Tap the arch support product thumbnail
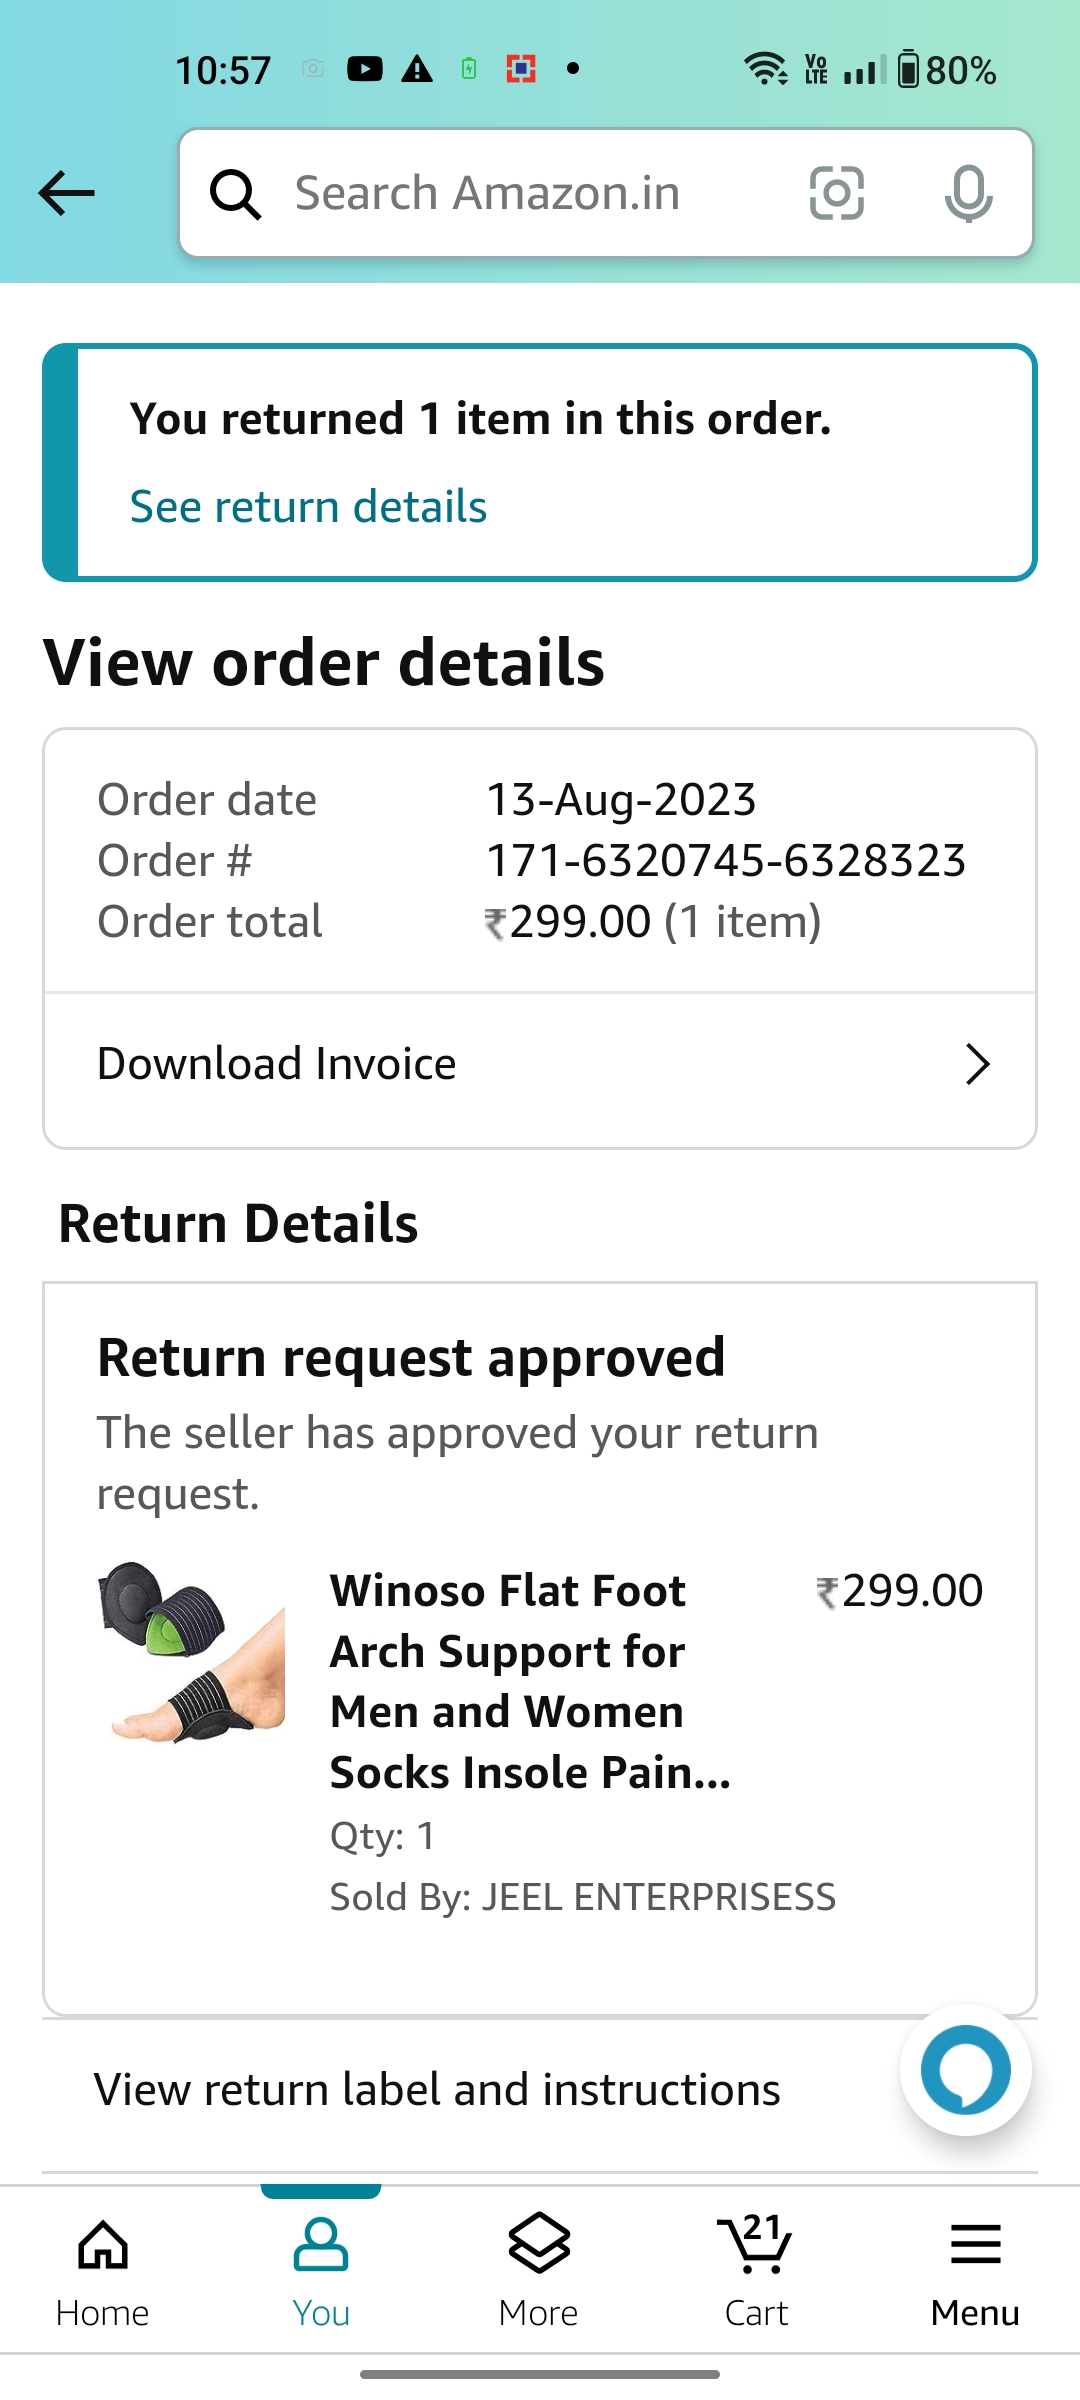This screenshot has height=2400, width=1080. [192, 1652]
